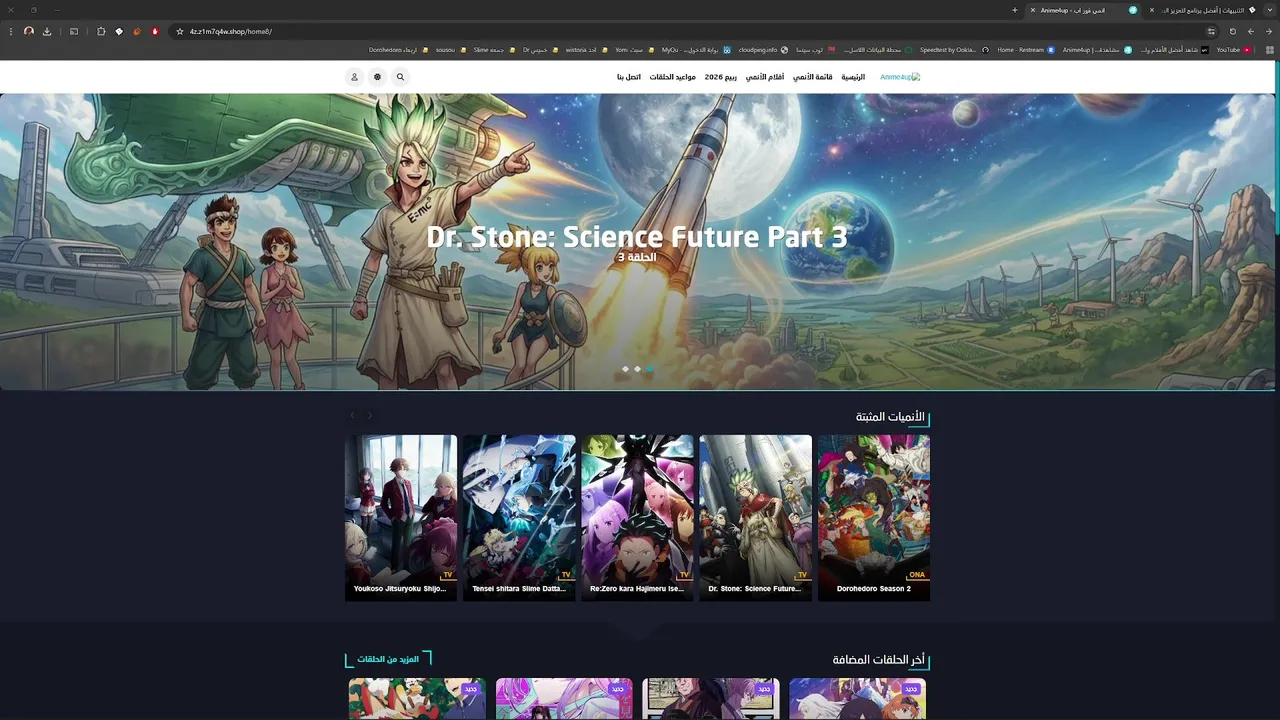This screenshot has width=1280, height=720.
Task: Click the white diamond extension icon
Action: click(119, 31)
